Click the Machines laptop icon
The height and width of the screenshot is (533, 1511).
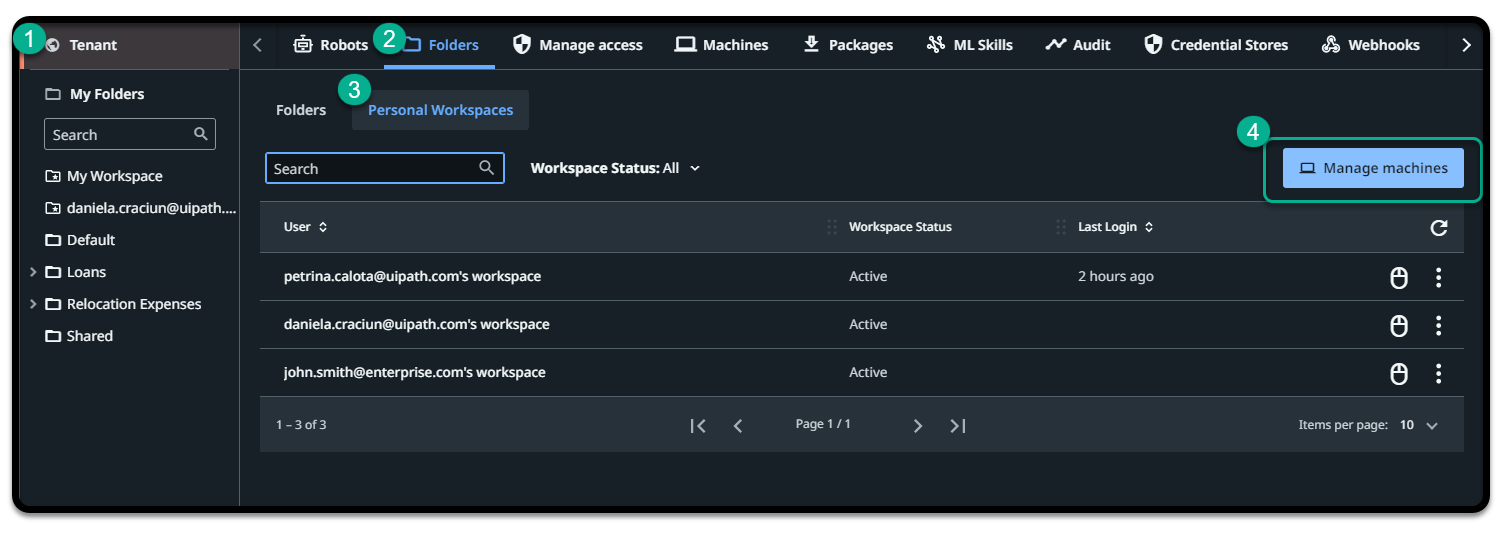[685, 44]
